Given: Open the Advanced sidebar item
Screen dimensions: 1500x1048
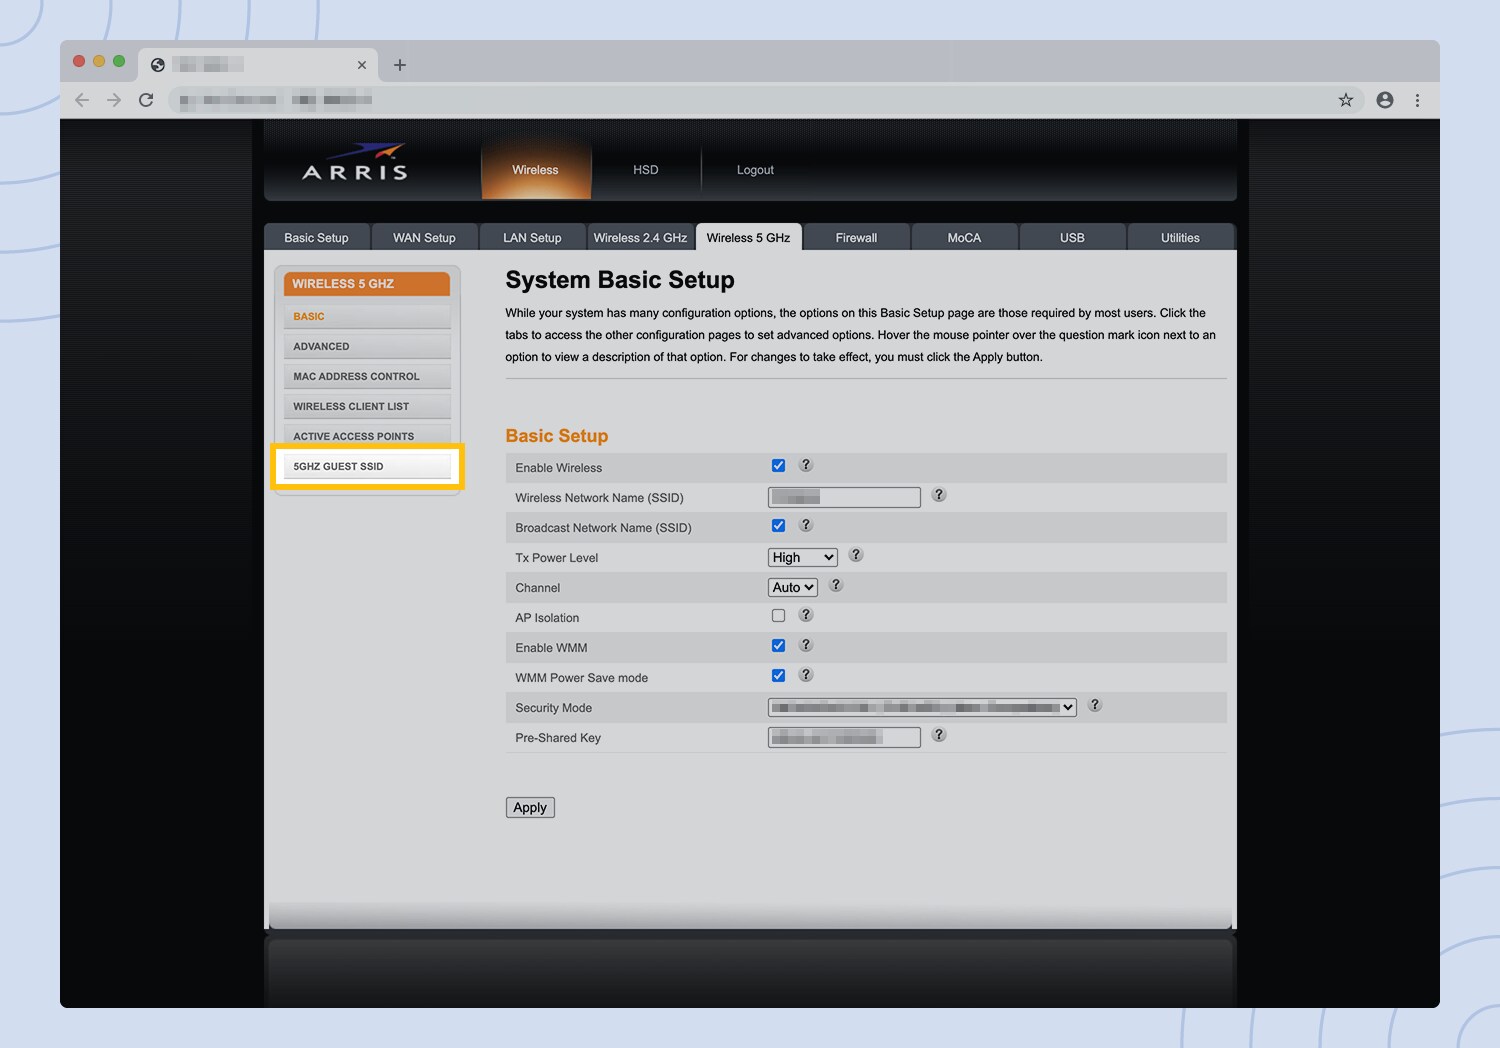Looking at the screenshot, I should tap(367, 347).
